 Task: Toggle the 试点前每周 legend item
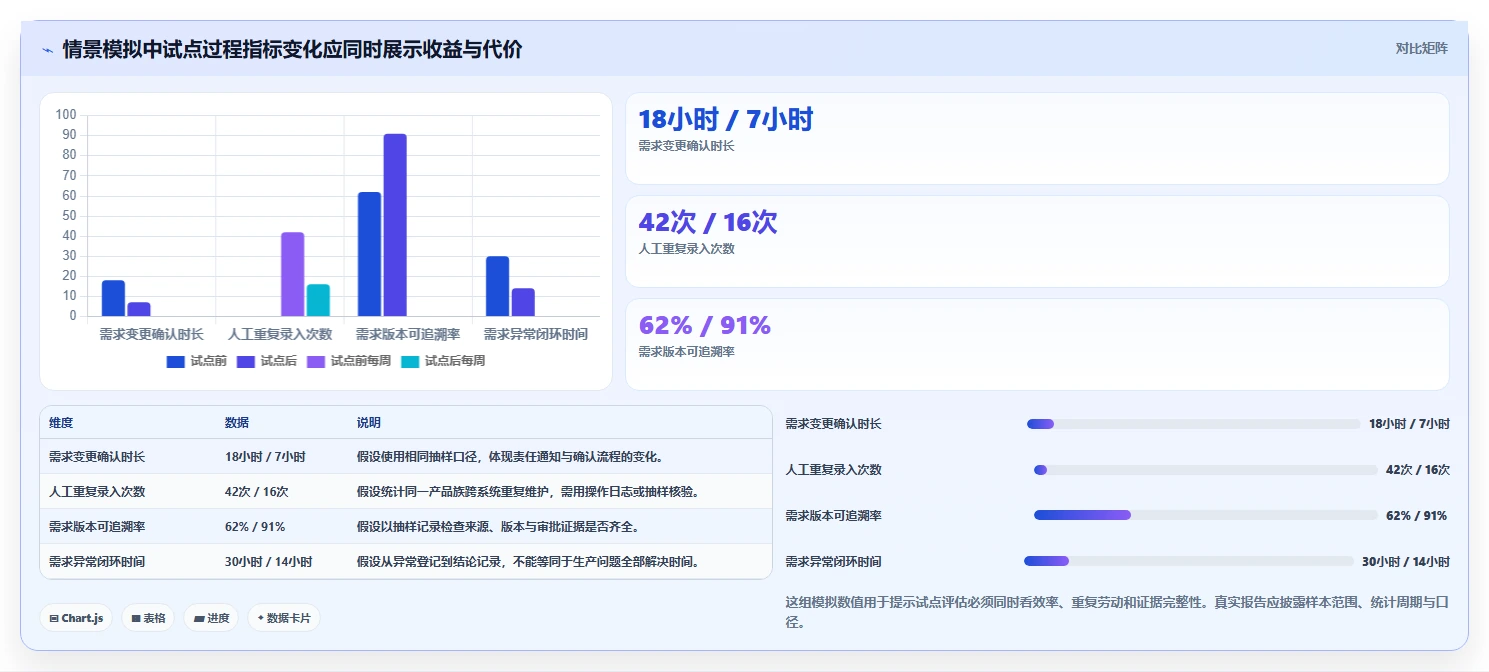tap(348, 361)
